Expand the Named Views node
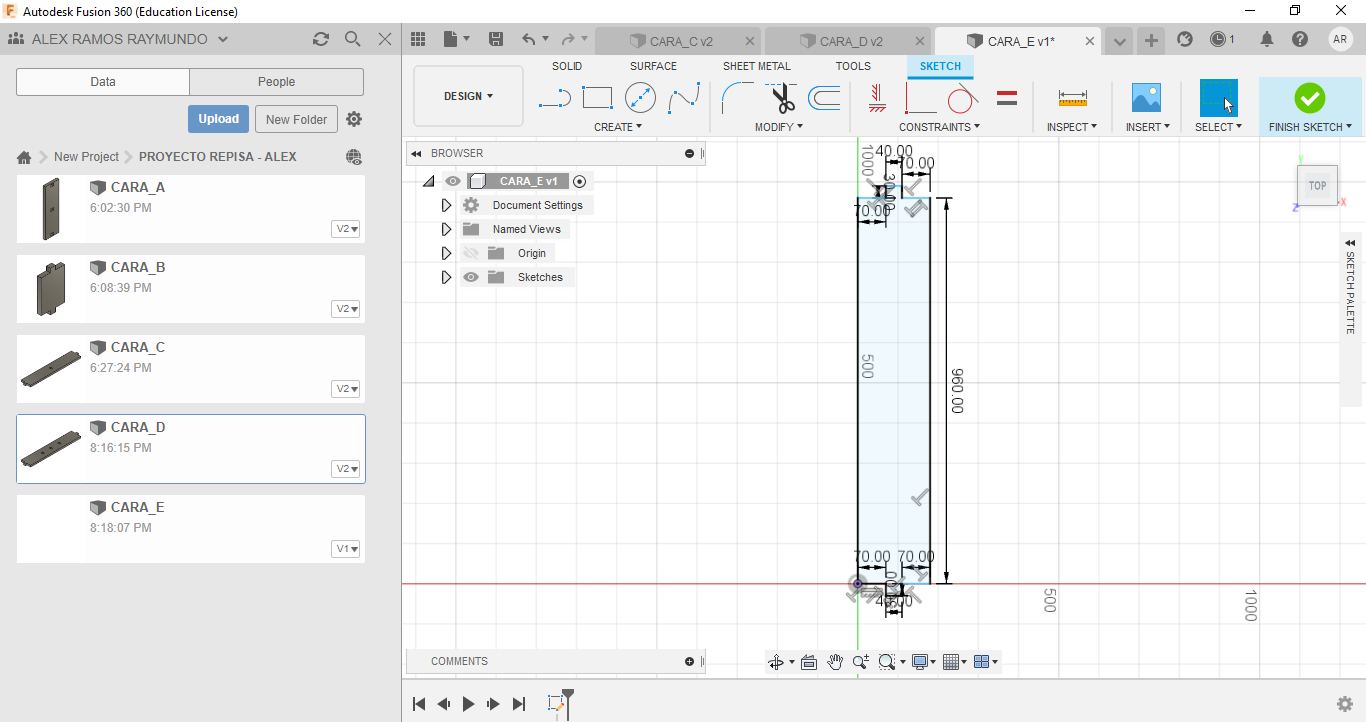The width and height of the screenshot is (1366, 722). [x=446, y=229]
